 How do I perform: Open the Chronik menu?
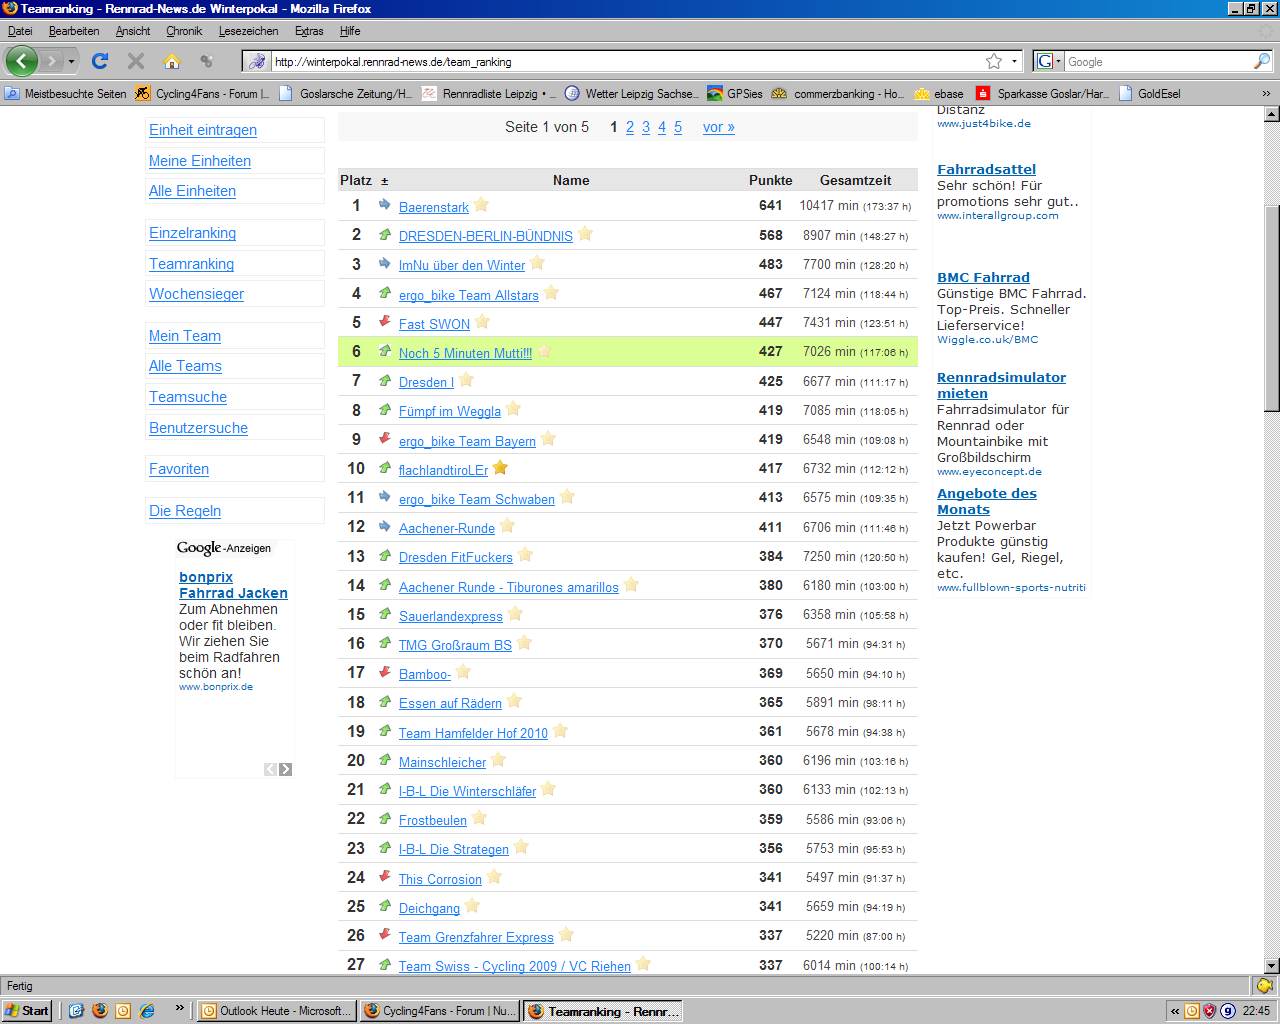(184, 31)
